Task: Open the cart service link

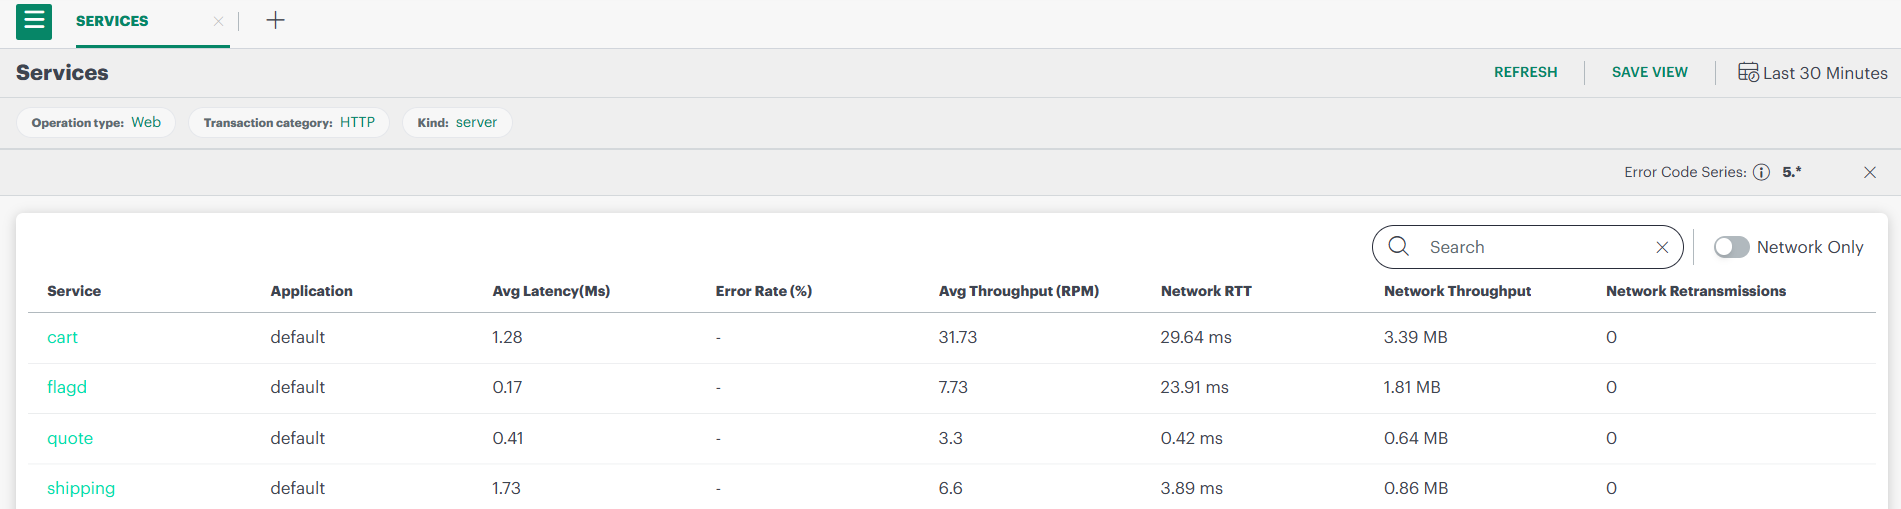Action: [x=62, y=338]
